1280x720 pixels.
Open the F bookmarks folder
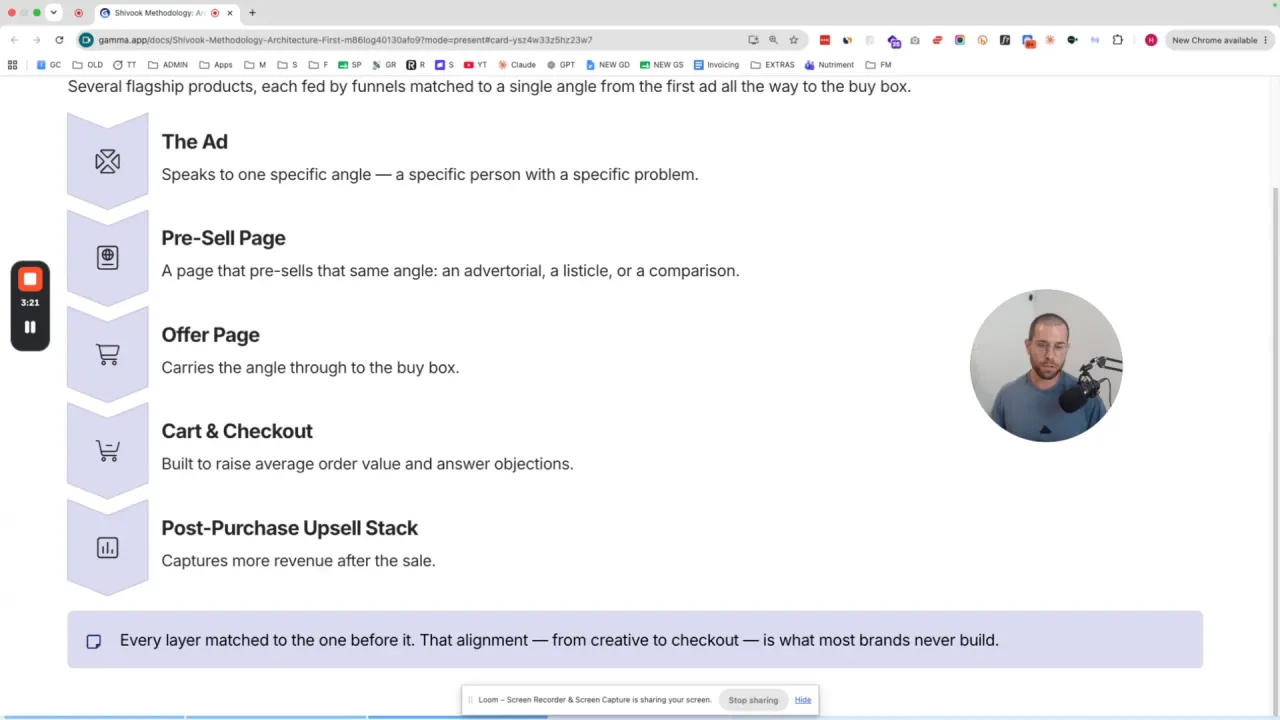319,65
